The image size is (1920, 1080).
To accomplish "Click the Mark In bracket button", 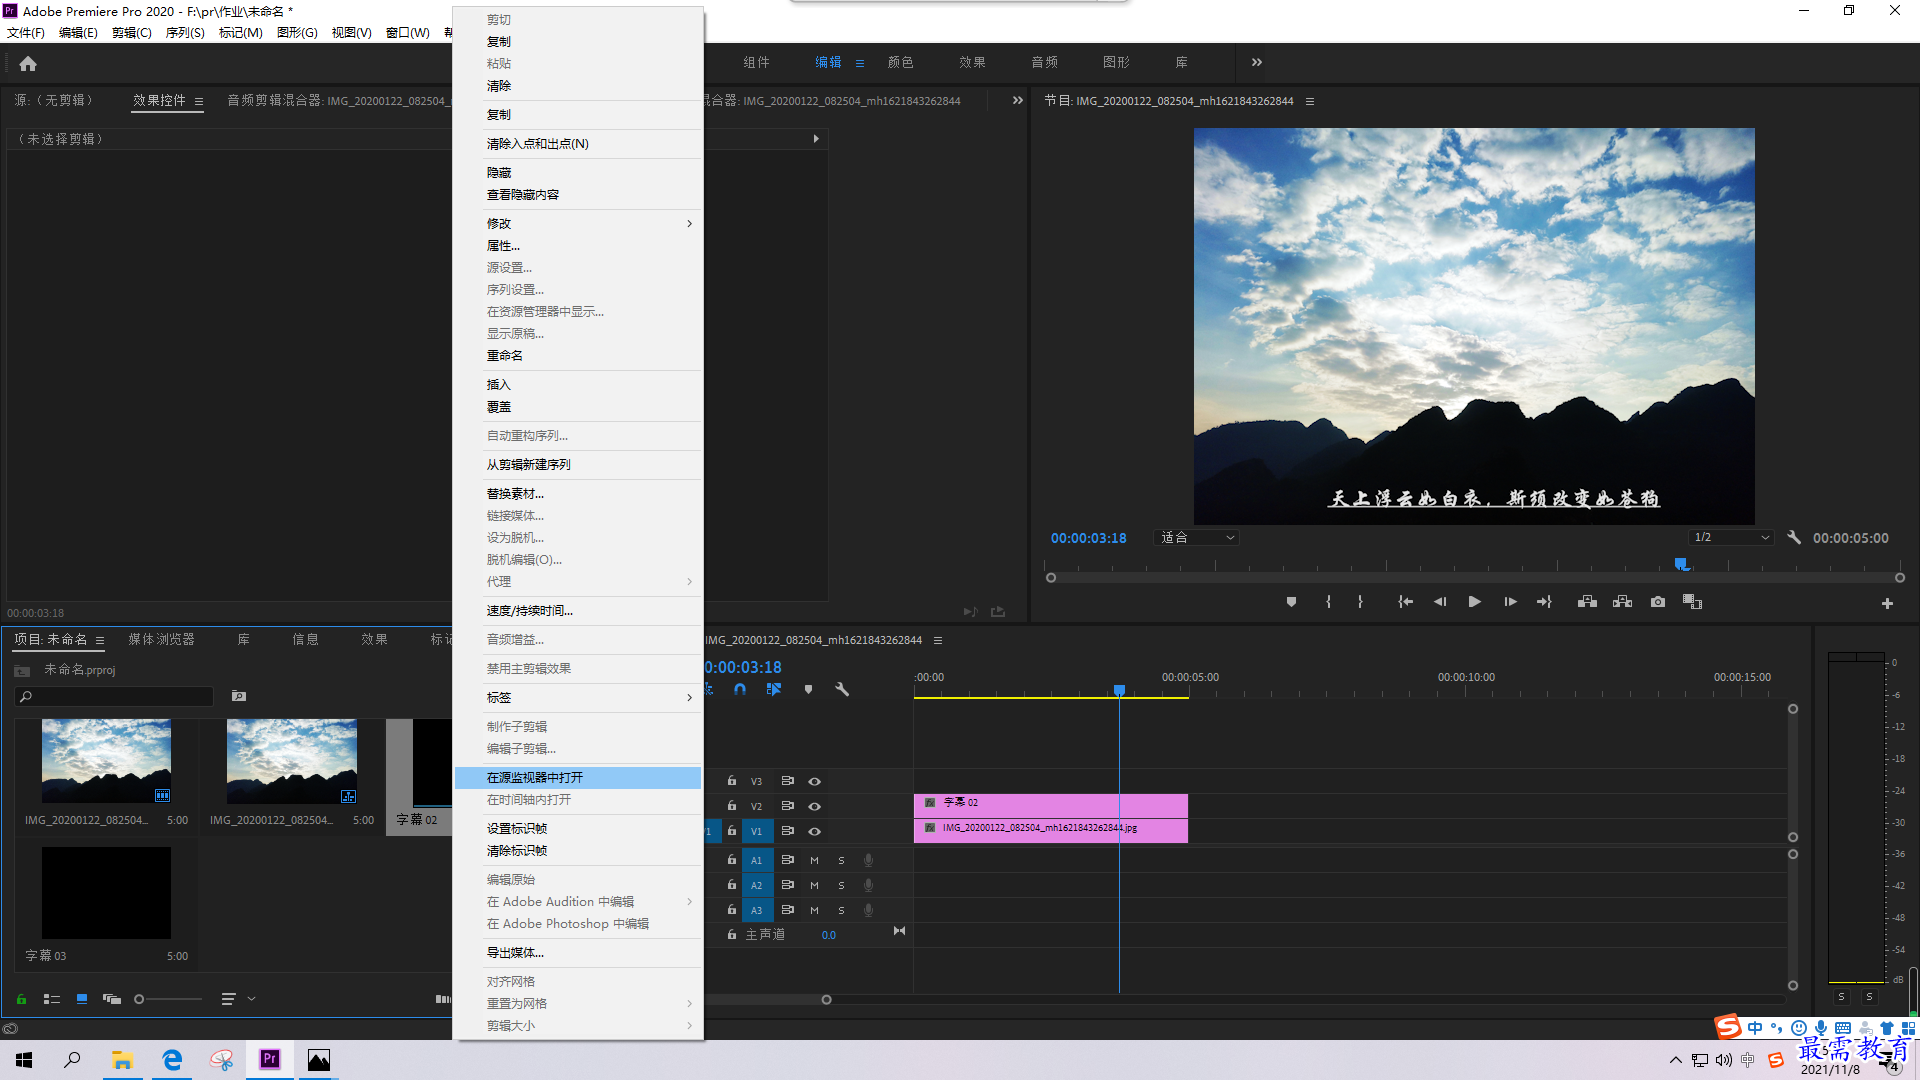I will tap(1328, 602).
